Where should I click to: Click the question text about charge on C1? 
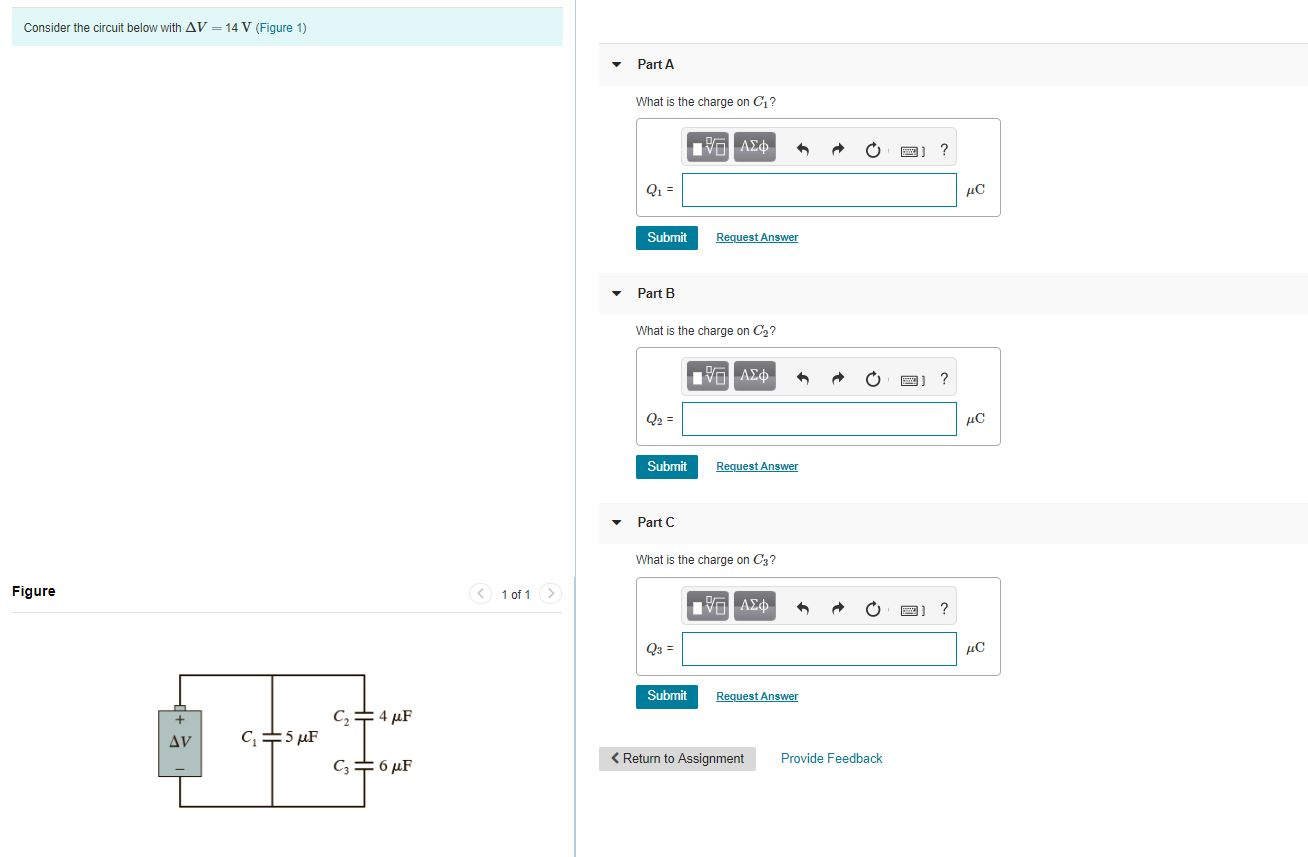click(x=706, y=102)
